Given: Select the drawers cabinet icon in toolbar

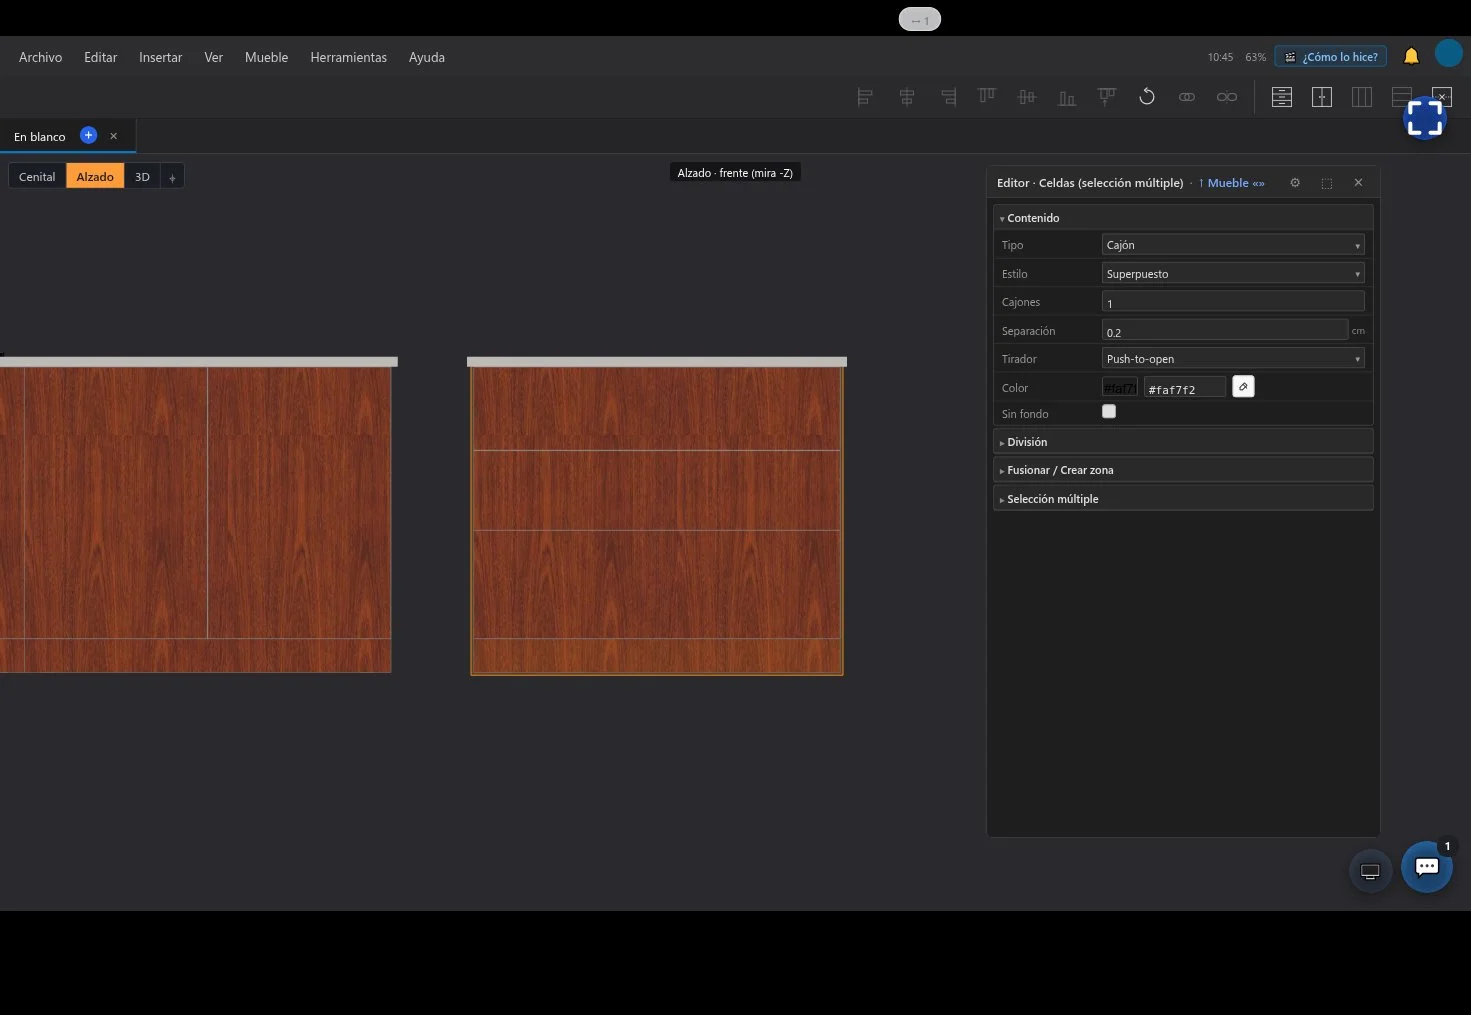Looking at the screenshot, I should [1282, 97].
